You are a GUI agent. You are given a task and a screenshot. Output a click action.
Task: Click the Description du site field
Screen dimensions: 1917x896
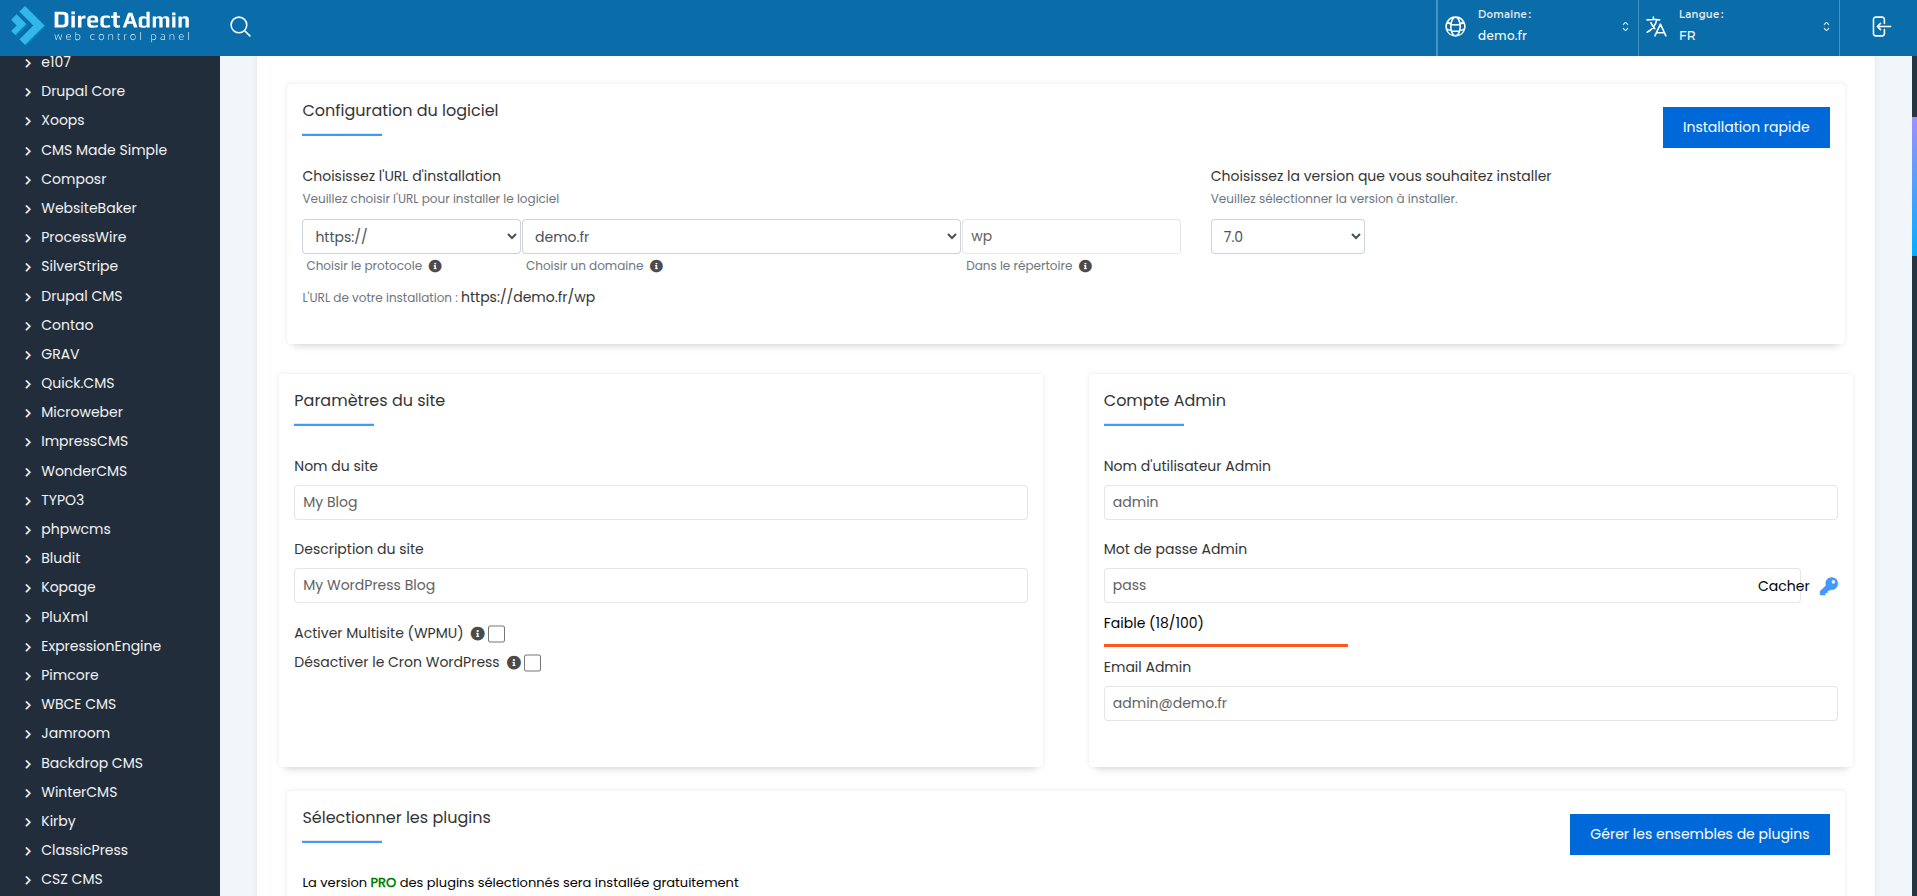pyautogui.click(x=661, y=585)
